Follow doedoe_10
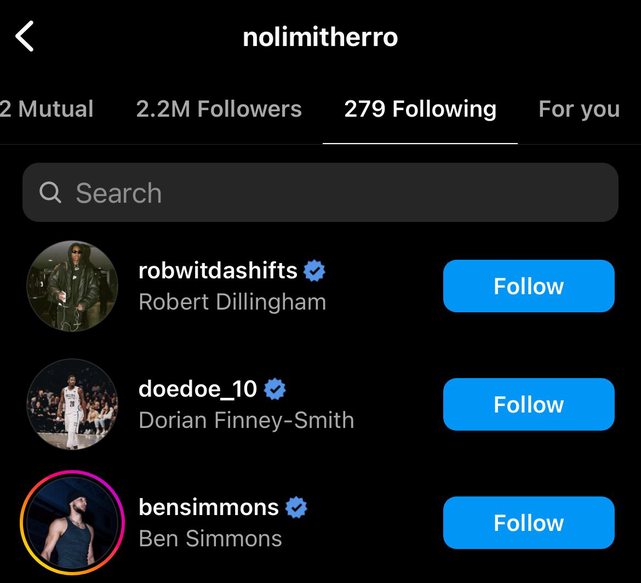Viewport: 641px width, 583px height. [528, 404]
